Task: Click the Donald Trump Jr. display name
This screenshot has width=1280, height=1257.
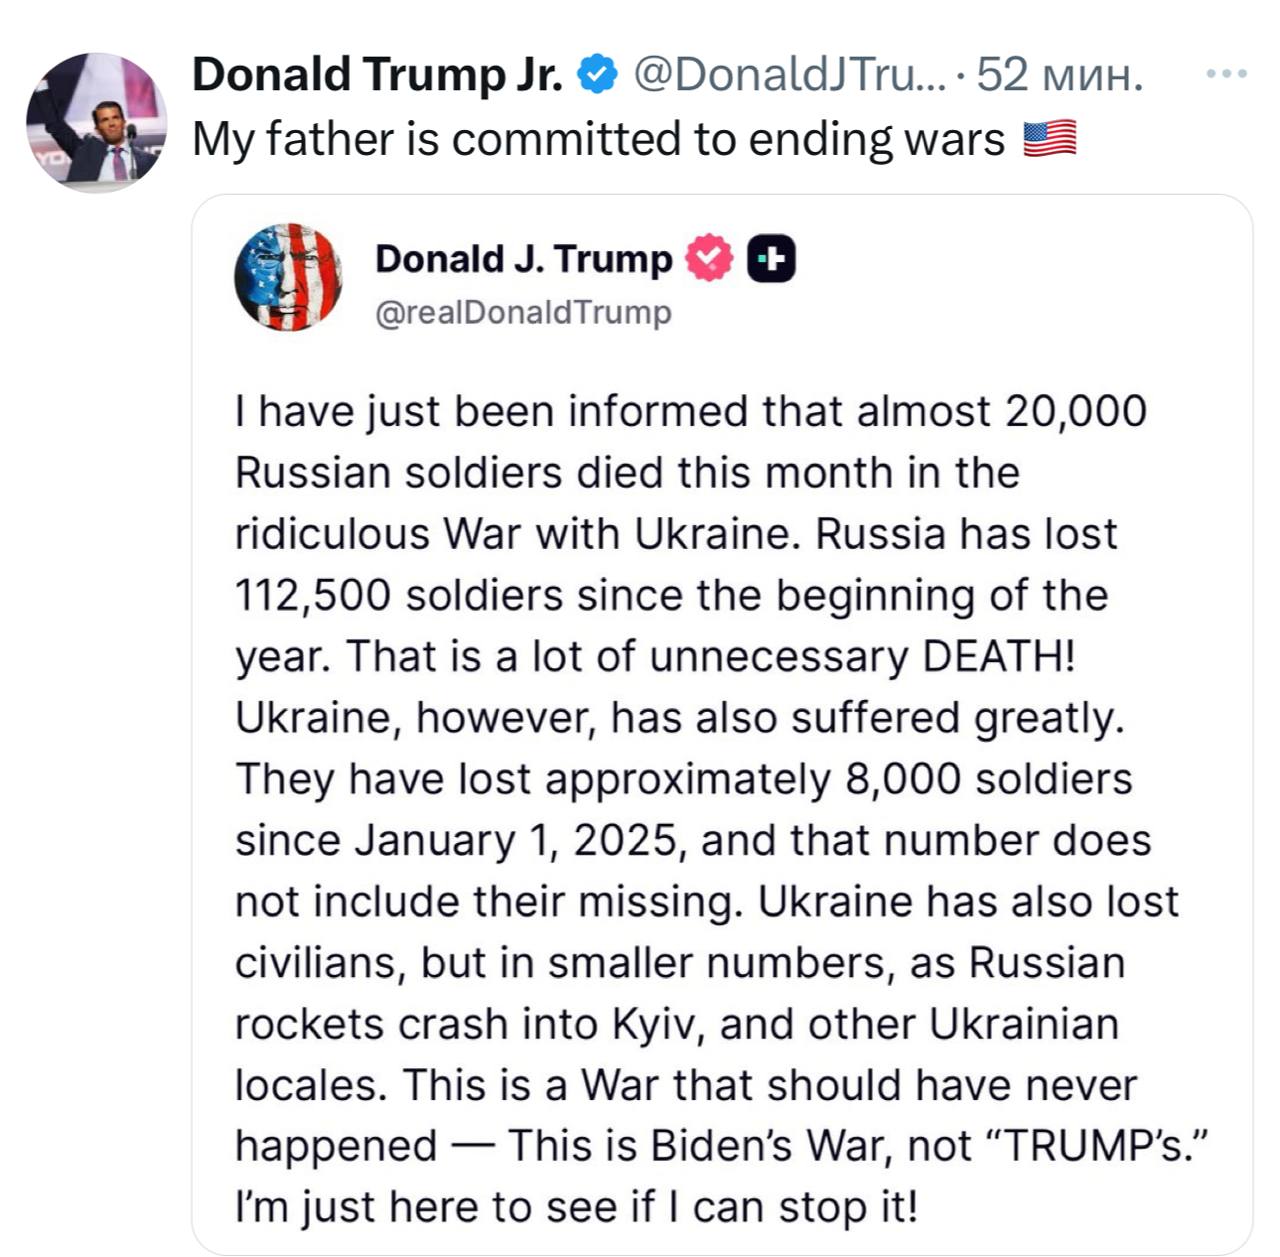Action: click(377, 75)
